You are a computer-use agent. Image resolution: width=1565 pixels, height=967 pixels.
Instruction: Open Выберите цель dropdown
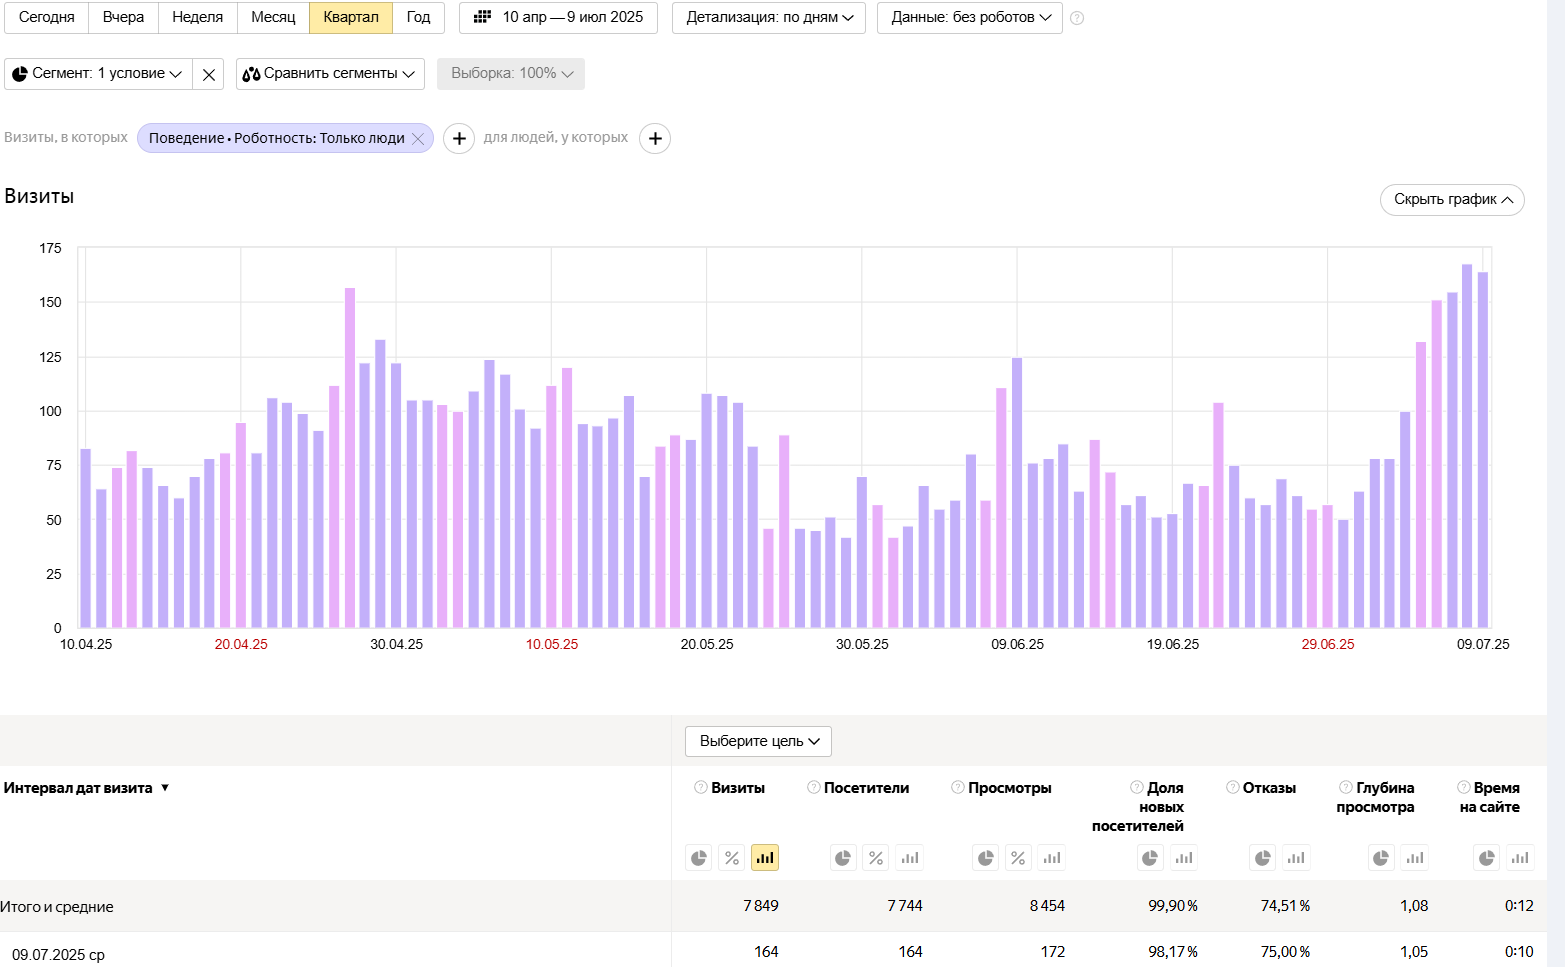(758, 741)
